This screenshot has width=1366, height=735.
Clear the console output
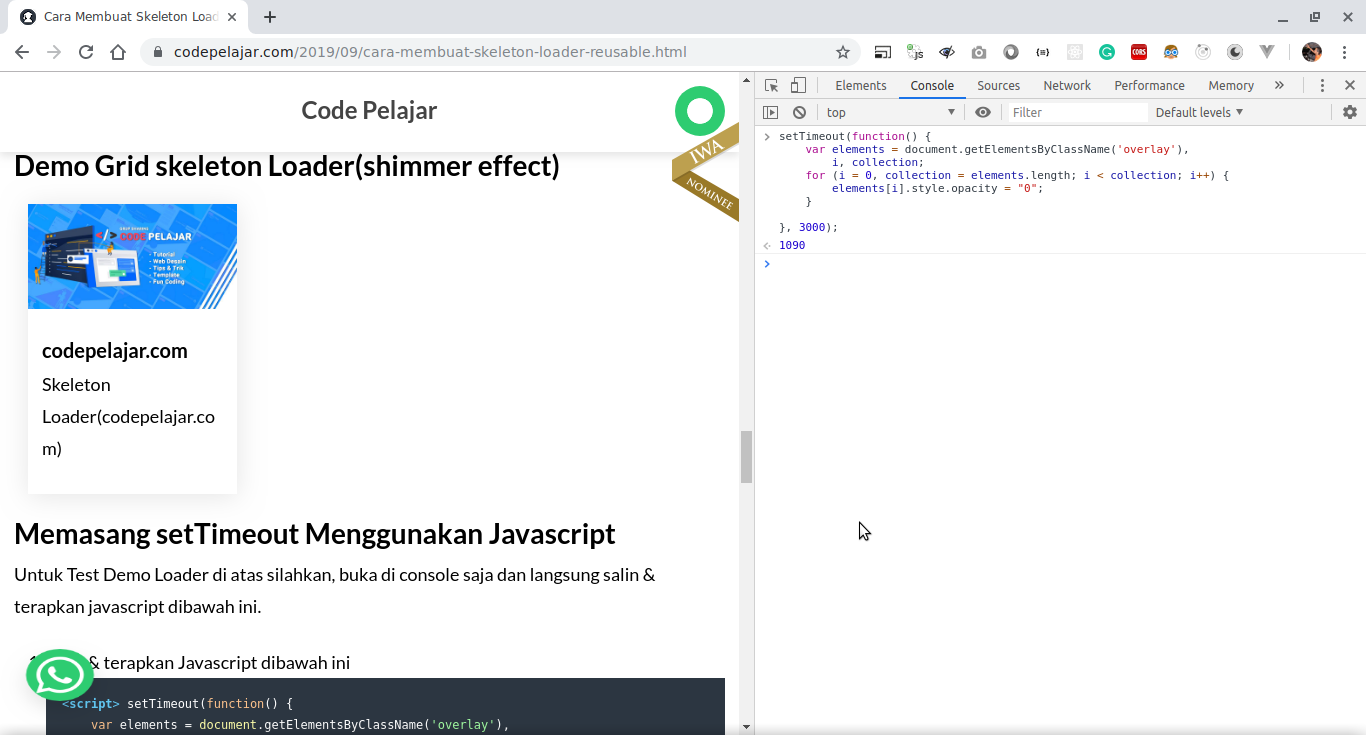(799, 113)
